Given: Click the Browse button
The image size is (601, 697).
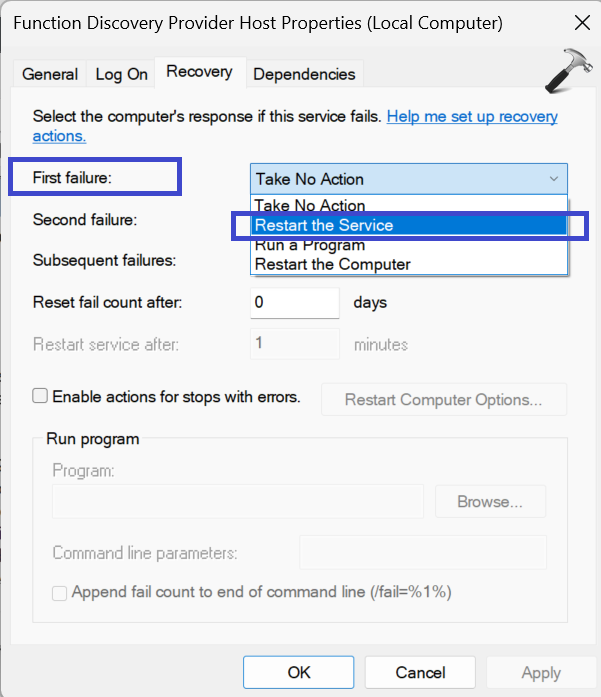Looking at the screenshot, I should click(491, 501).
